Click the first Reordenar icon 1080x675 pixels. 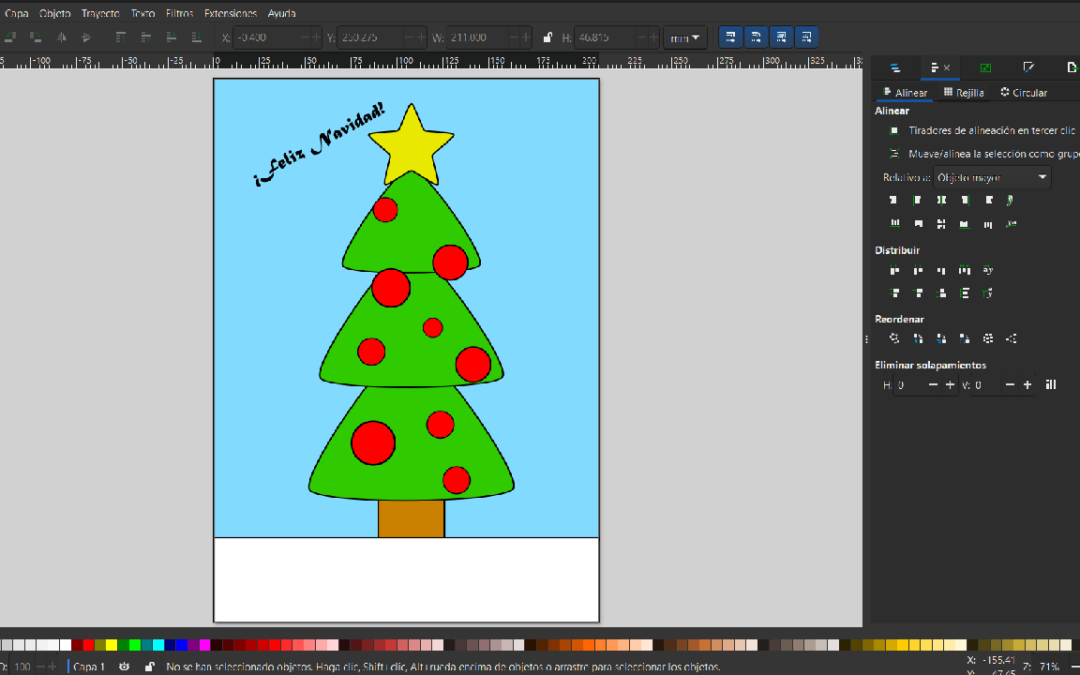[x=894, y=339]
